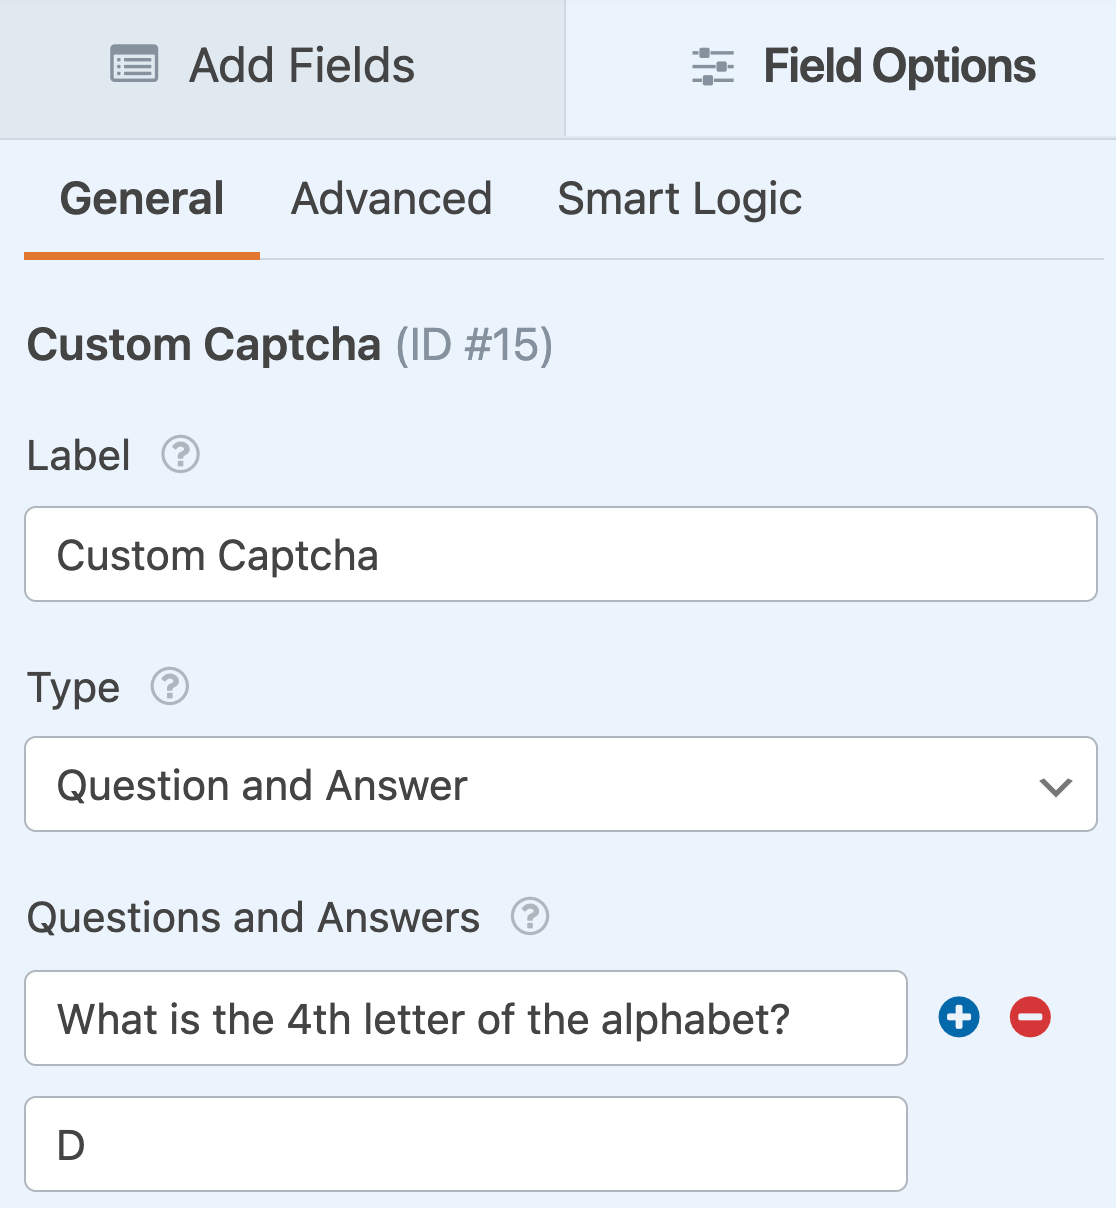Open the help tooltip for Label
The image size is (1116, 1208).
[x=180, y=455]
